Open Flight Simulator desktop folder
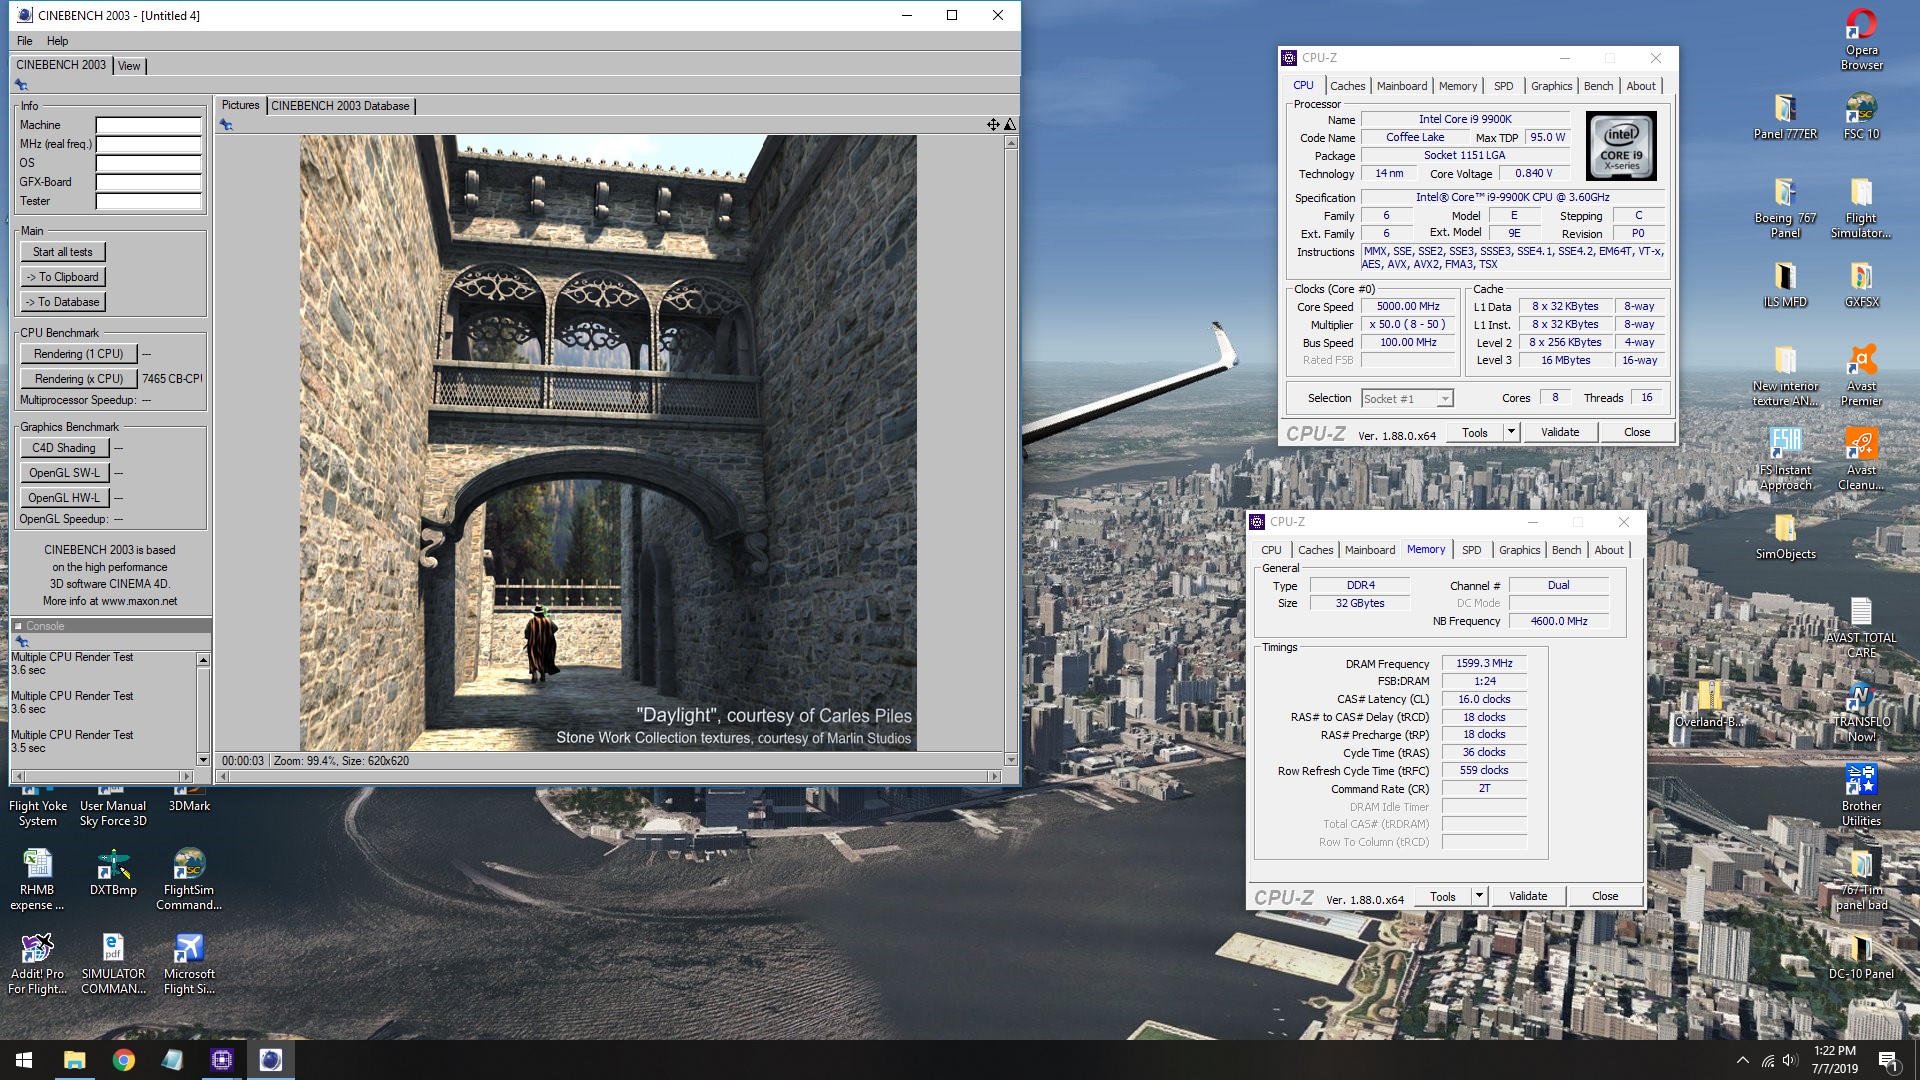 [1861, 208]
